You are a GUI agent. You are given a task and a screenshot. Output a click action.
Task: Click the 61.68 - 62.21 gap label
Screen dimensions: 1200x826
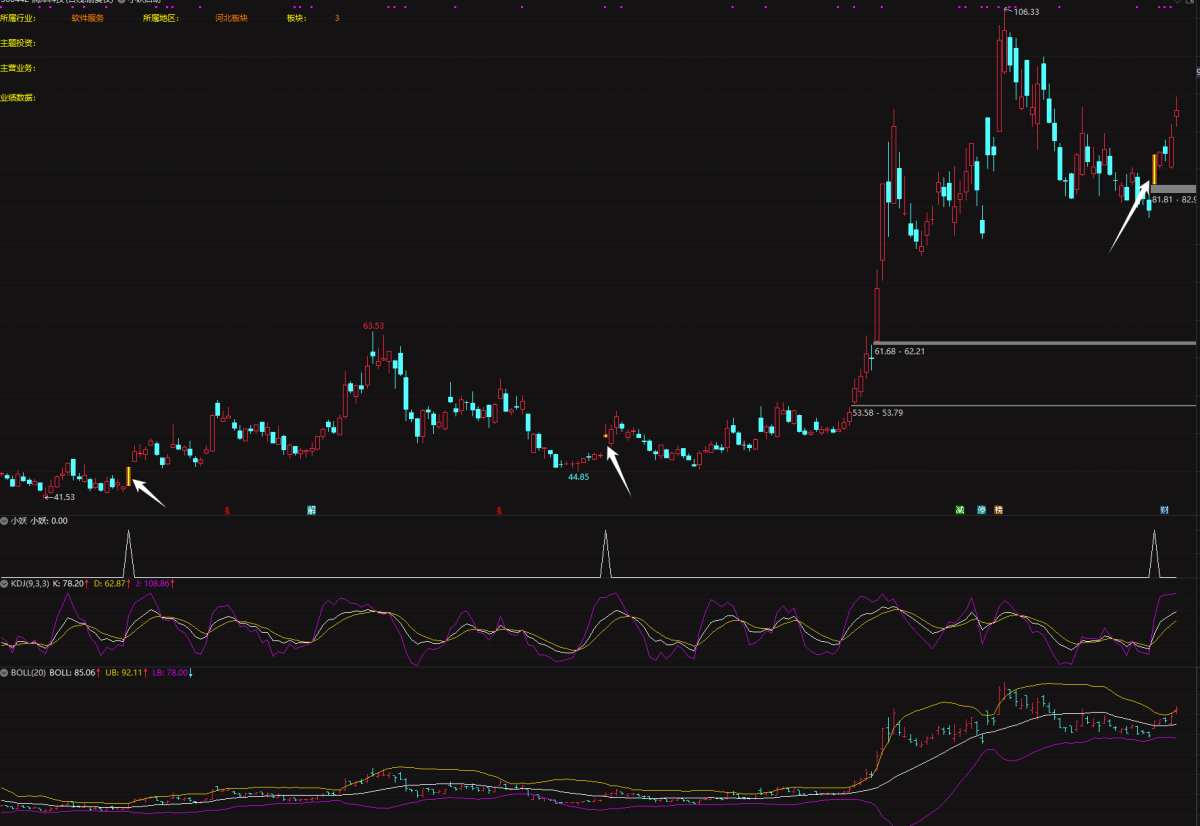(899, 351)
